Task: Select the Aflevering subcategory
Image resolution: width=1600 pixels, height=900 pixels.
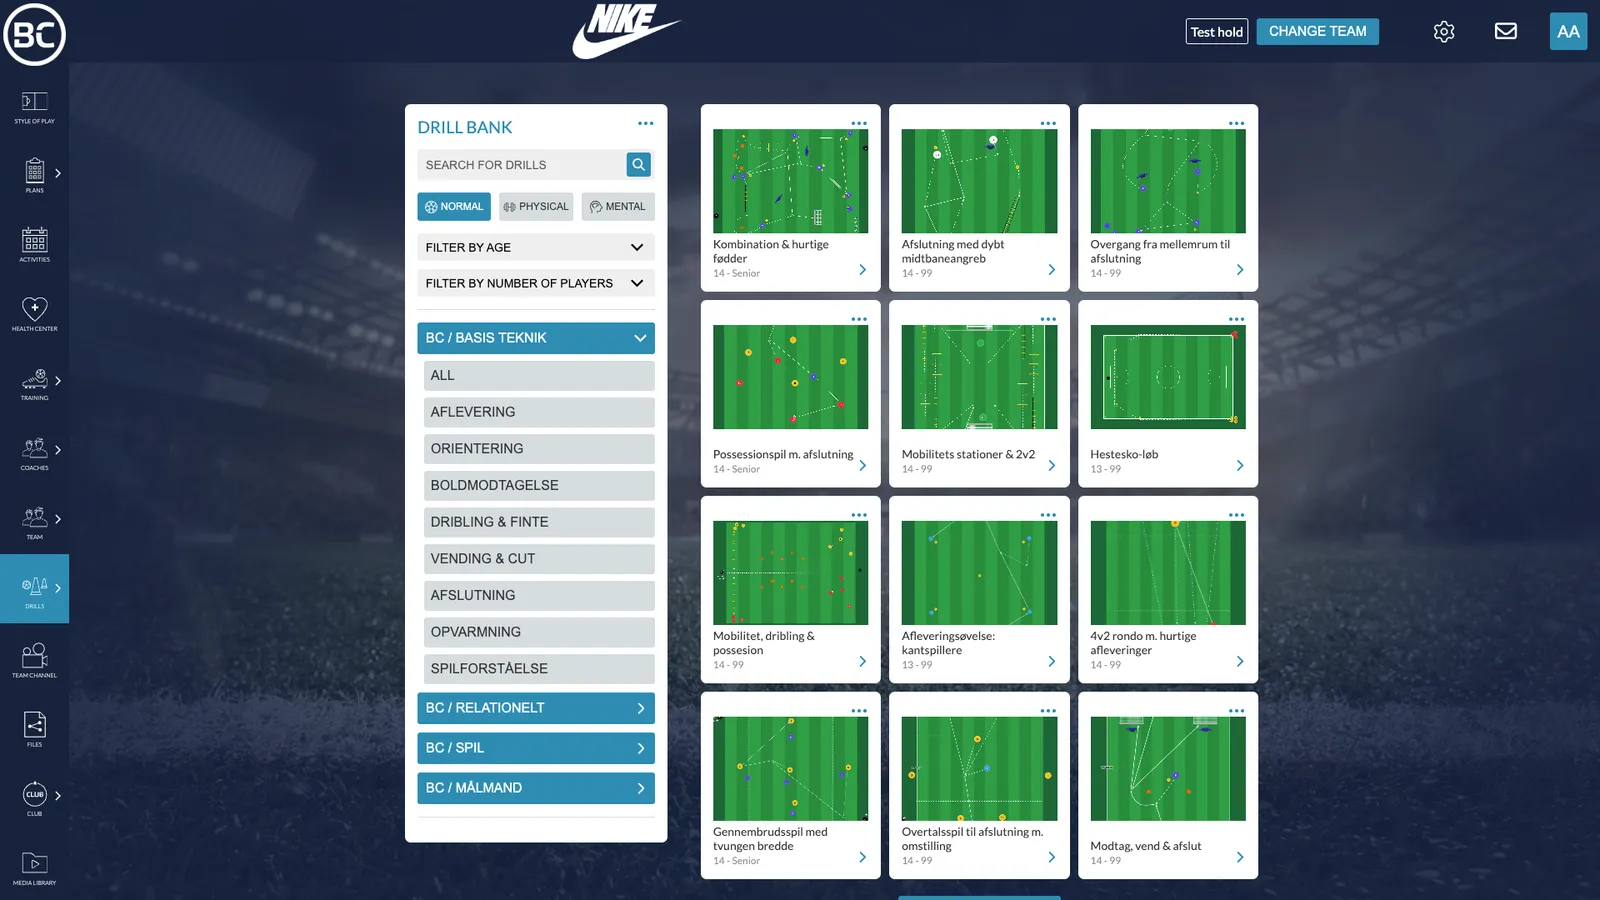Action: (x=539, y=412)
